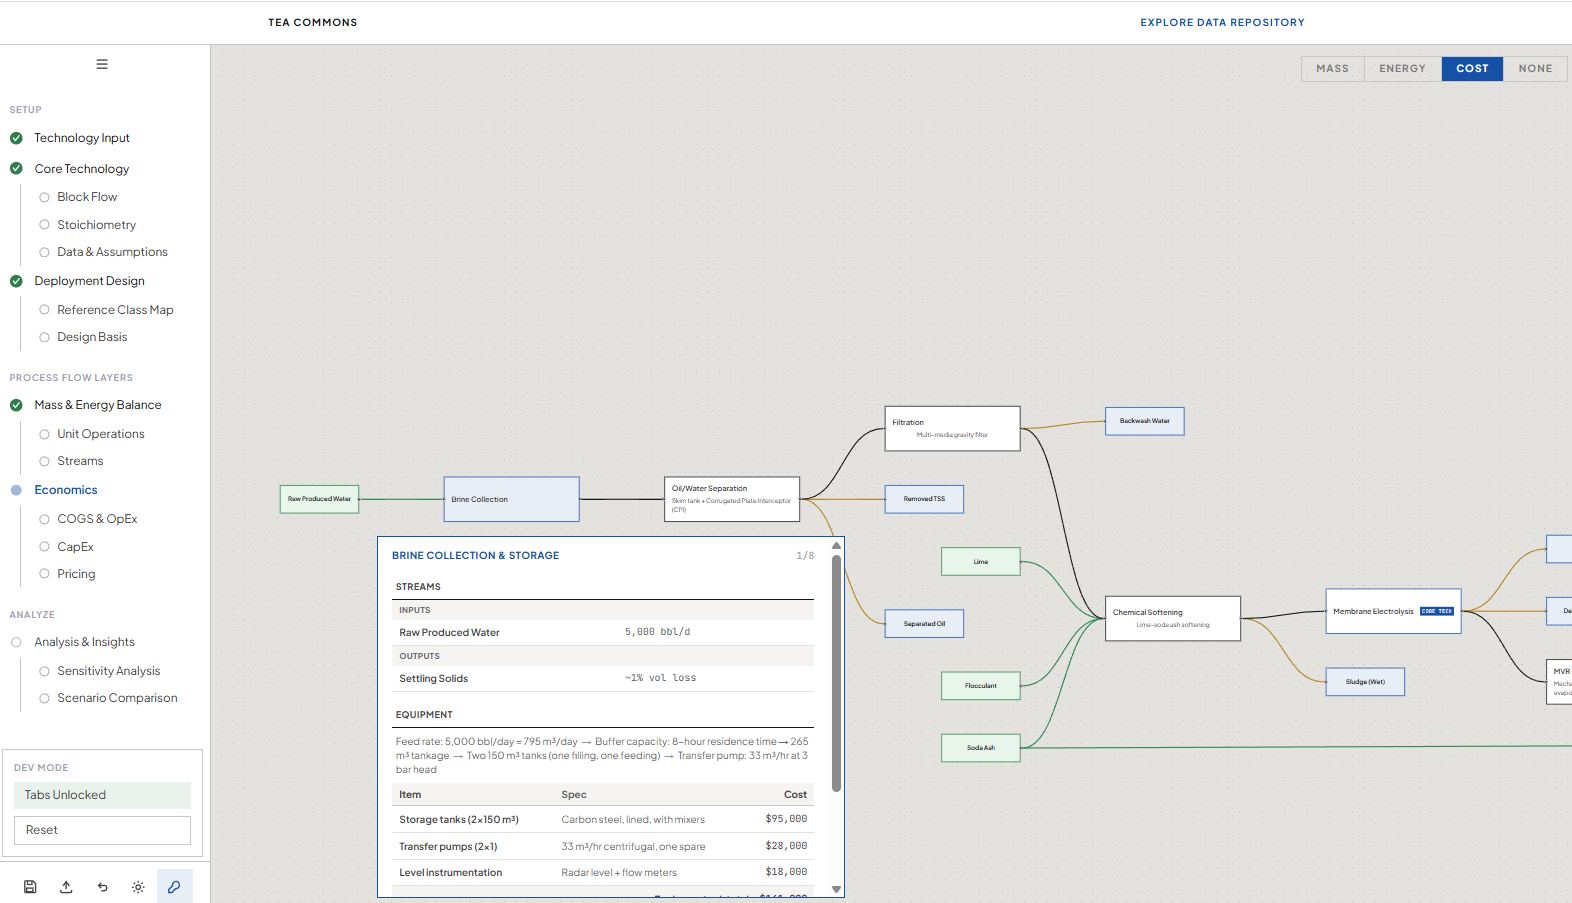Screen dimensions: 1572x903
Task: Click the hamburger menu icon in sidebar
Action: (x=102, y=64)
